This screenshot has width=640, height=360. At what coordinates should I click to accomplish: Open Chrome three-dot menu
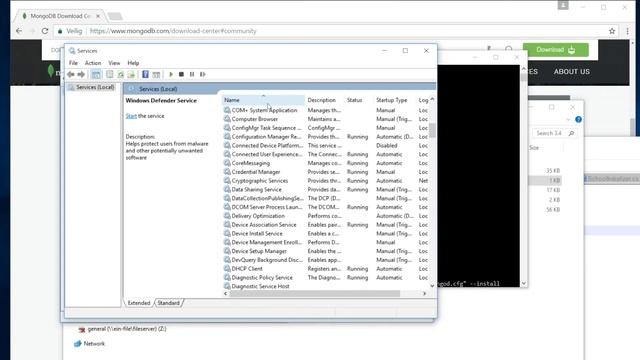627,31
